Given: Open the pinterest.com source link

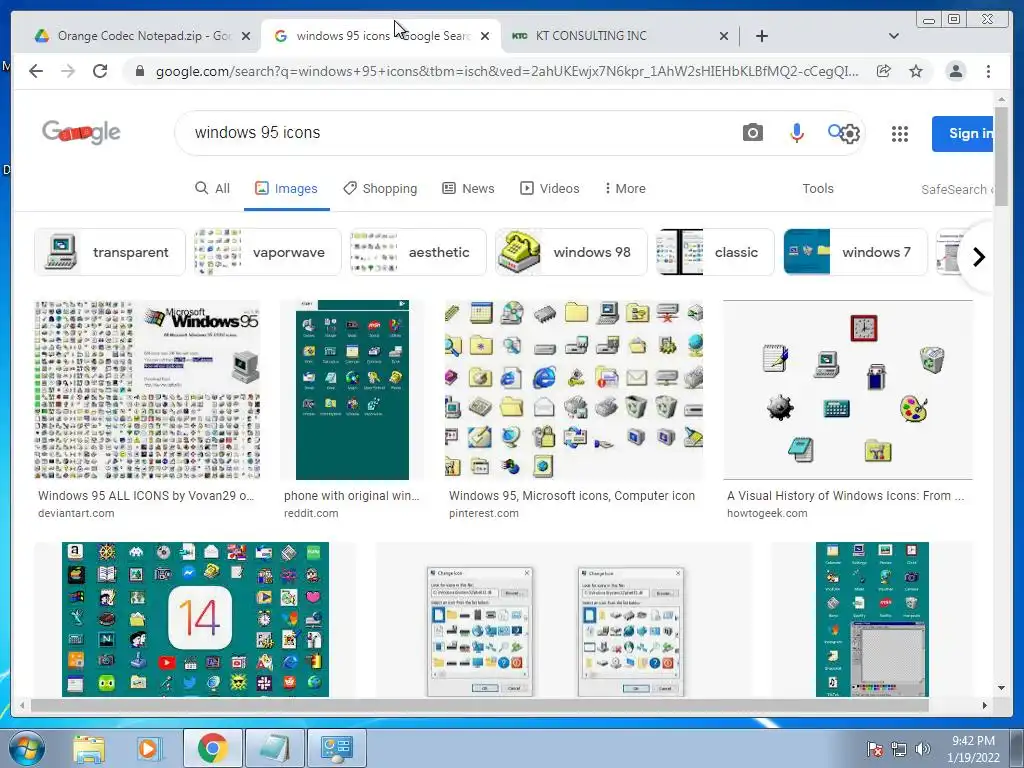Looking at the screenshot, I should coord(483,513).
